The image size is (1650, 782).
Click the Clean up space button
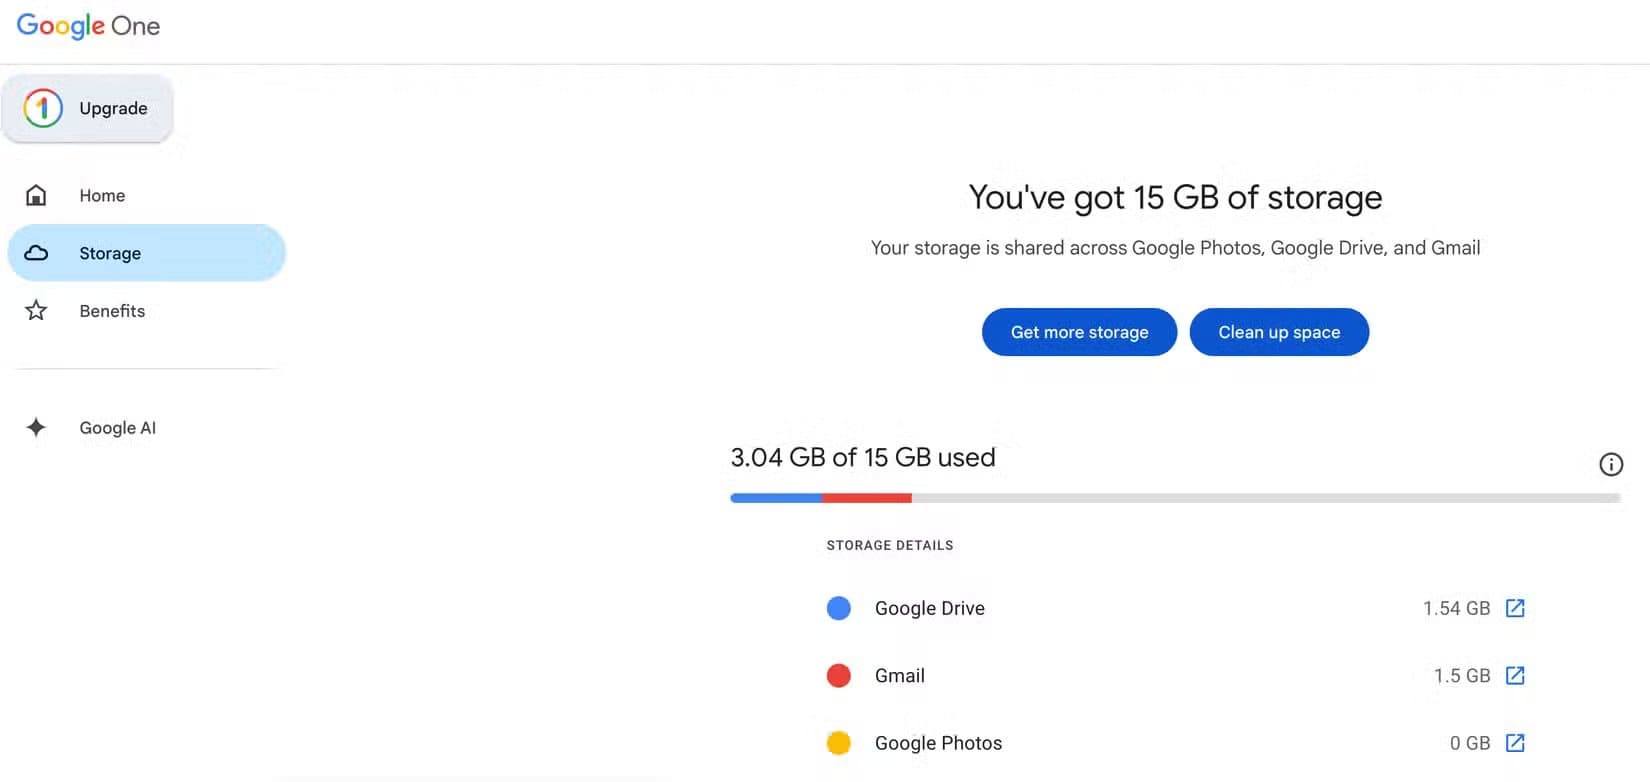tap(1279, 332)
